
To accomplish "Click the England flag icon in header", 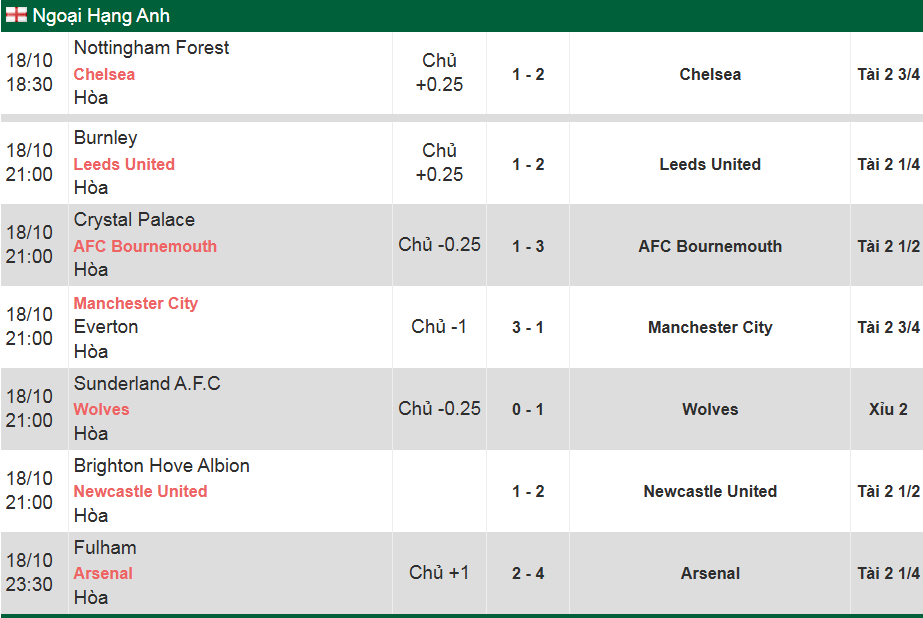I will pyautogui.click(x=17, y=16).
